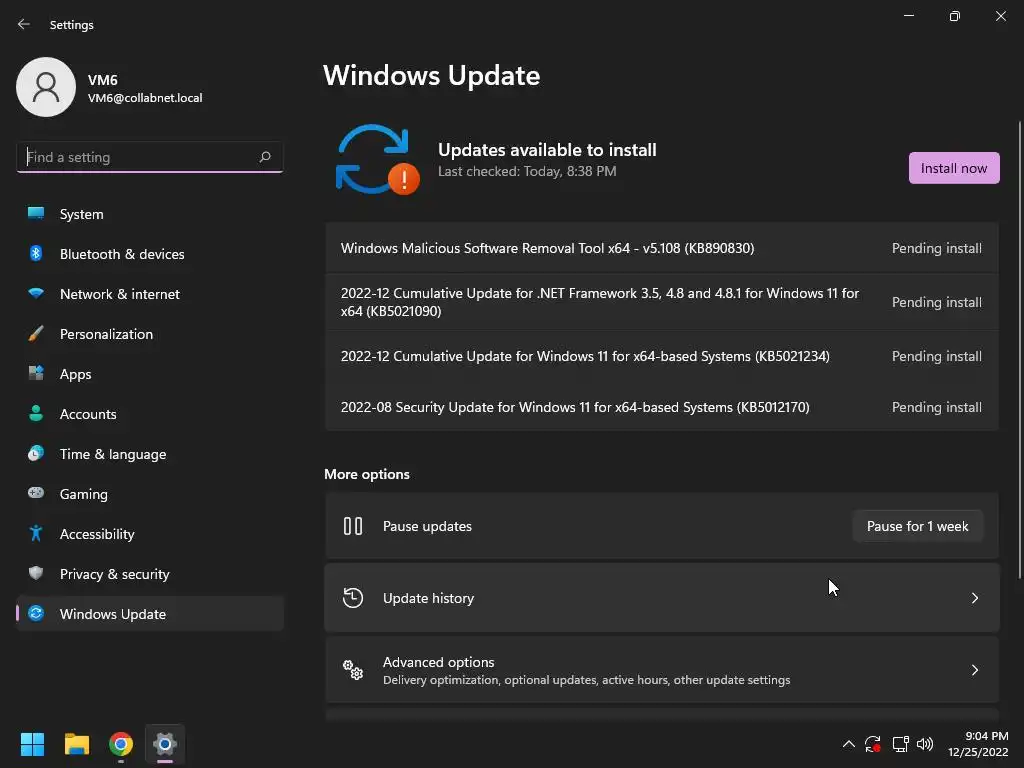Click the search magnifier icon
Screen dimensions: 1024x768
tap(264, 157)
